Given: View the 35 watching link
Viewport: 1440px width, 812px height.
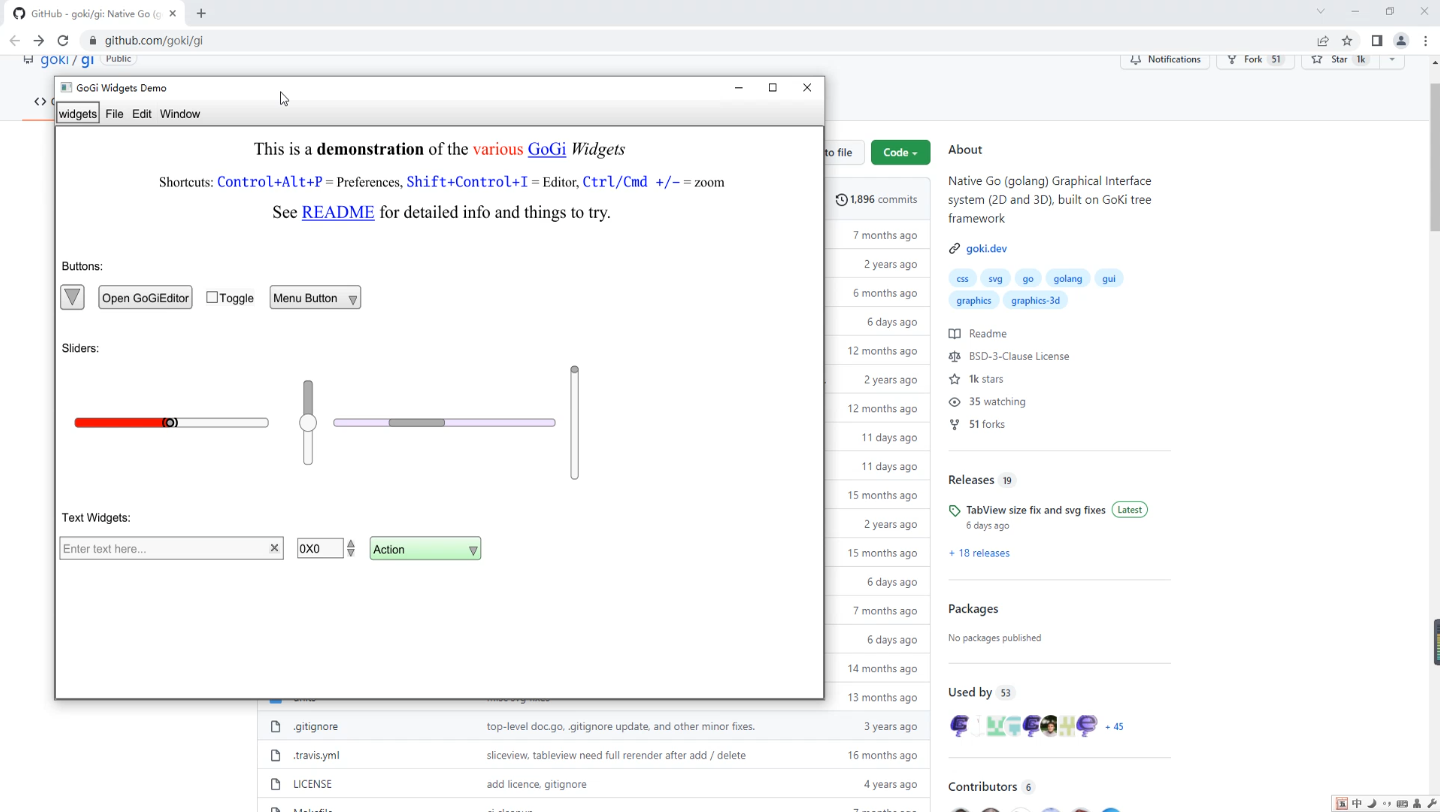Looking at the screenshot, I should pos(987,402).
